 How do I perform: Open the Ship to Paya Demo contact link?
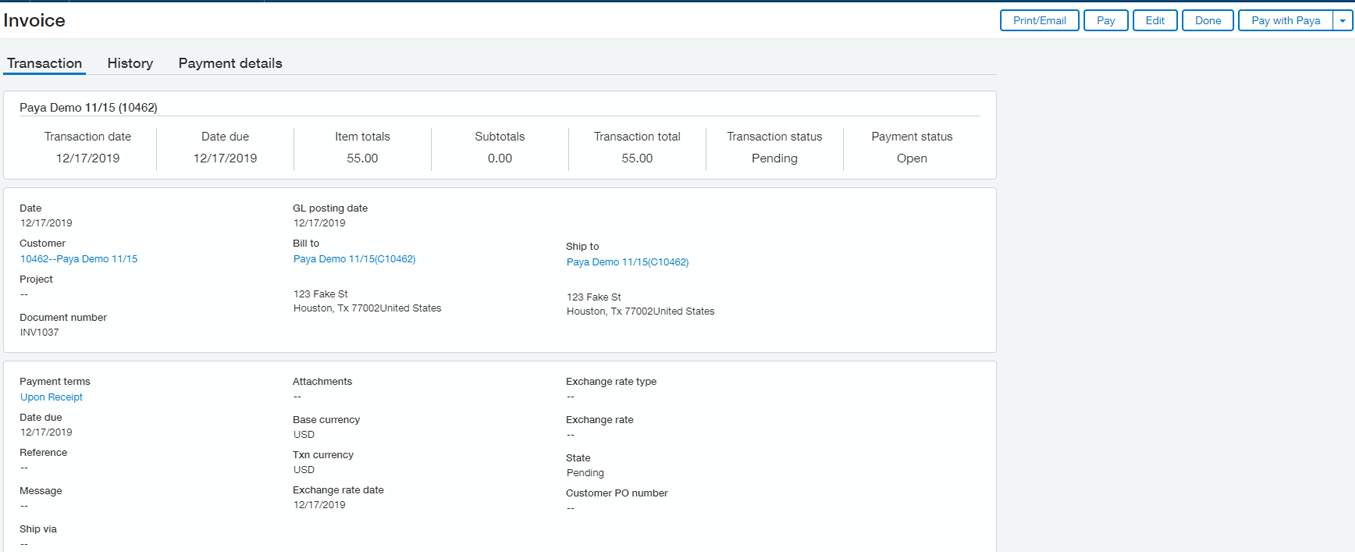tap(627, 262)
